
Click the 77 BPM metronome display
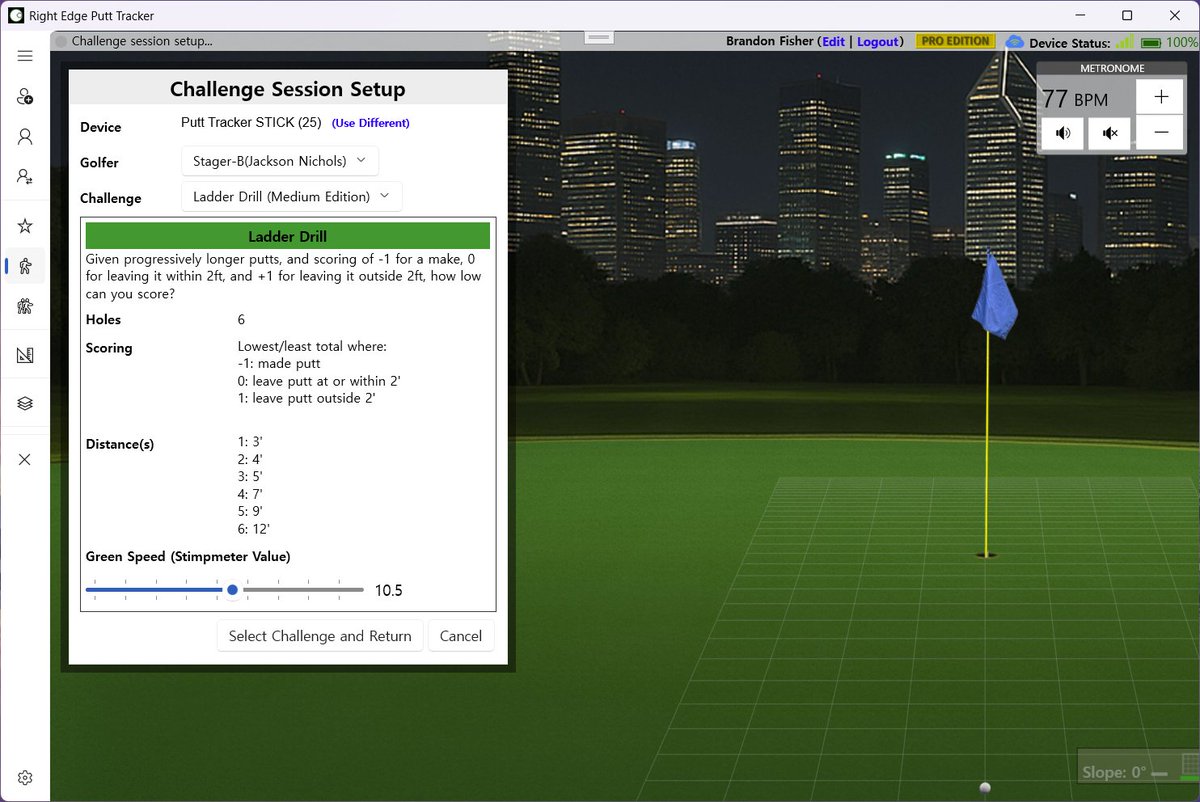(x=1075, y=99)
